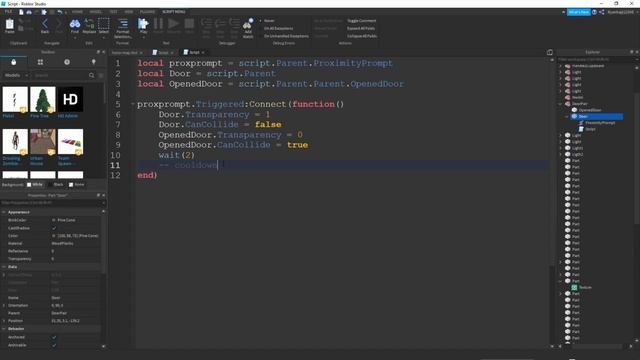Click the Toolbox search field
640x360 pixels.
(60, 76)
